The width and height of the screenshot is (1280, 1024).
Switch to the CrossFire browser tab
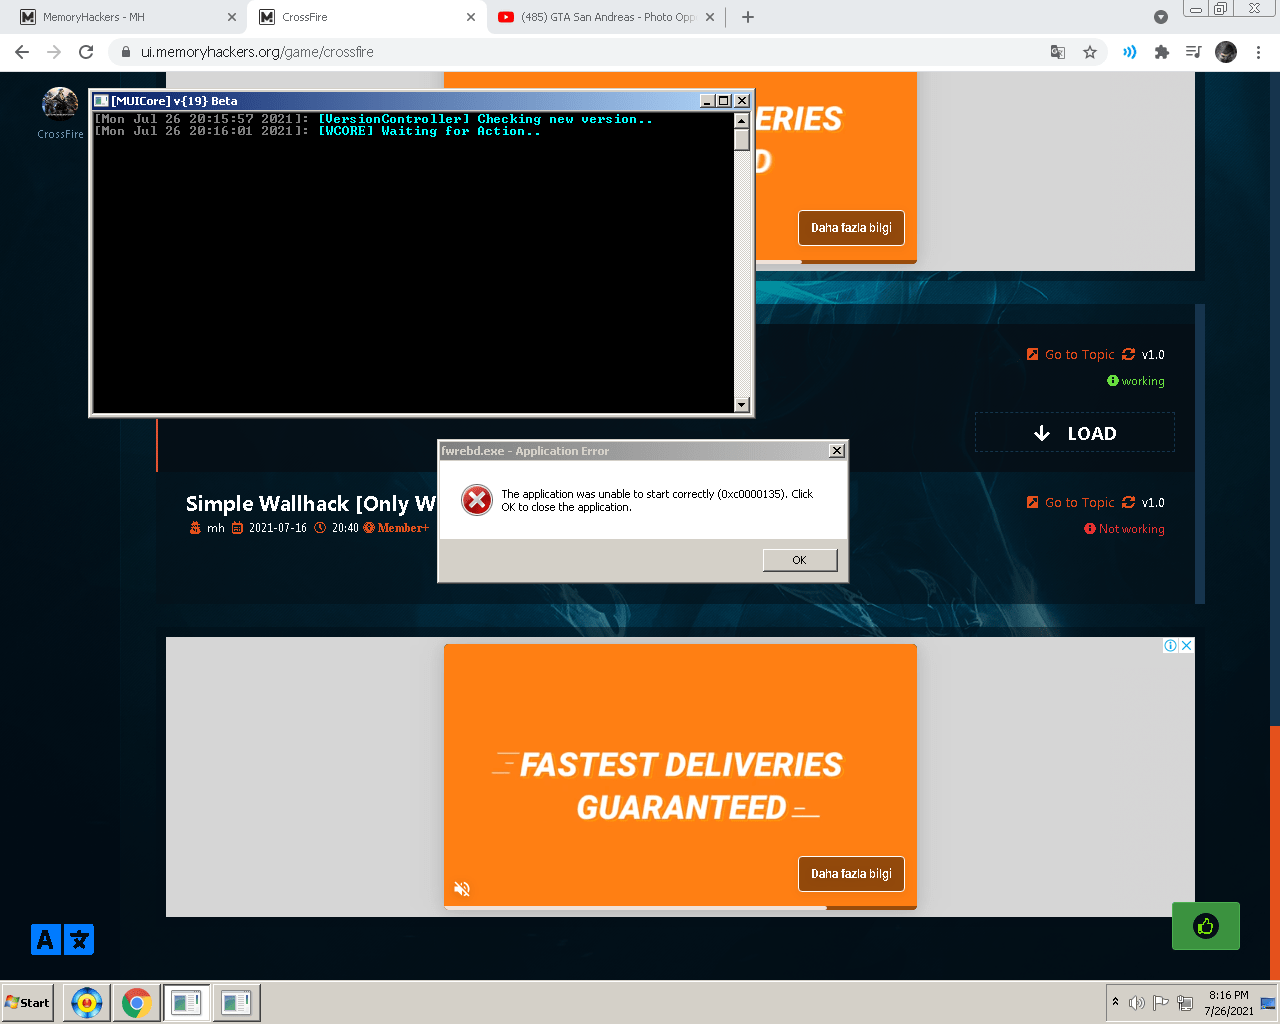pos(366,17)
